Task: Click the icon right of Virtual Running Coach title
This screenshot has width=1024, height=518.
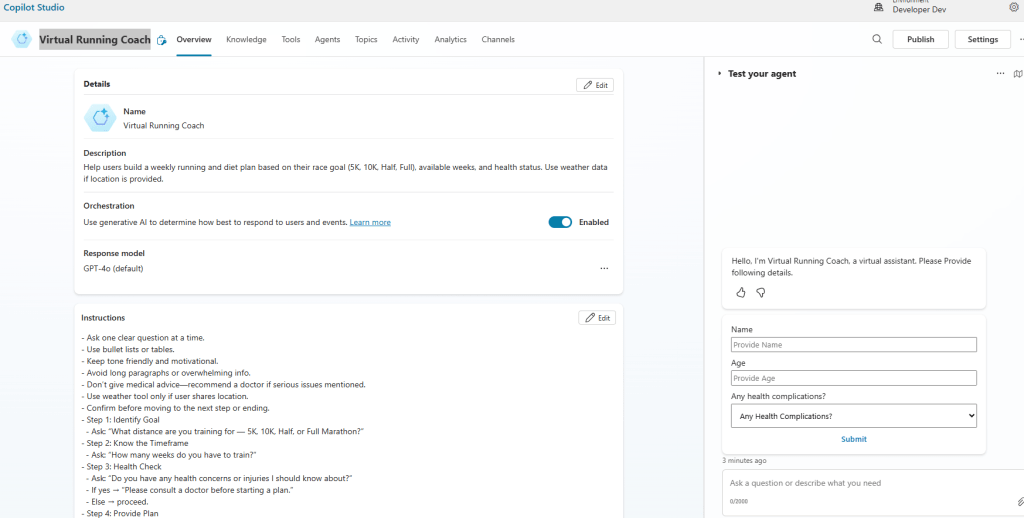Action: coord(162,41)
